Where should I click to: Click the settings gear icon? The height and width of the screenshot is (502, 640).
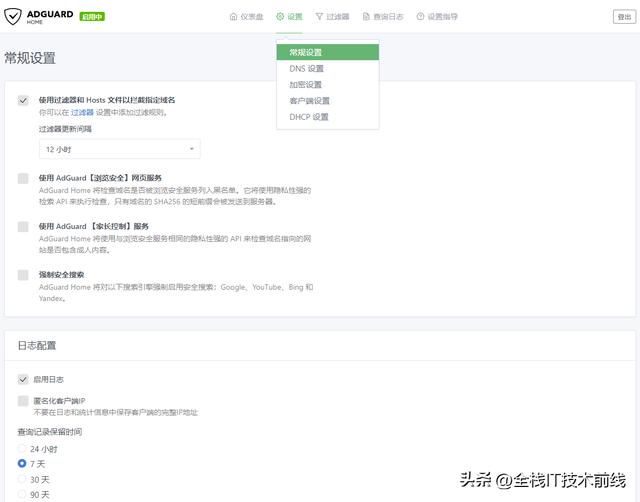[x=280, y=17]
